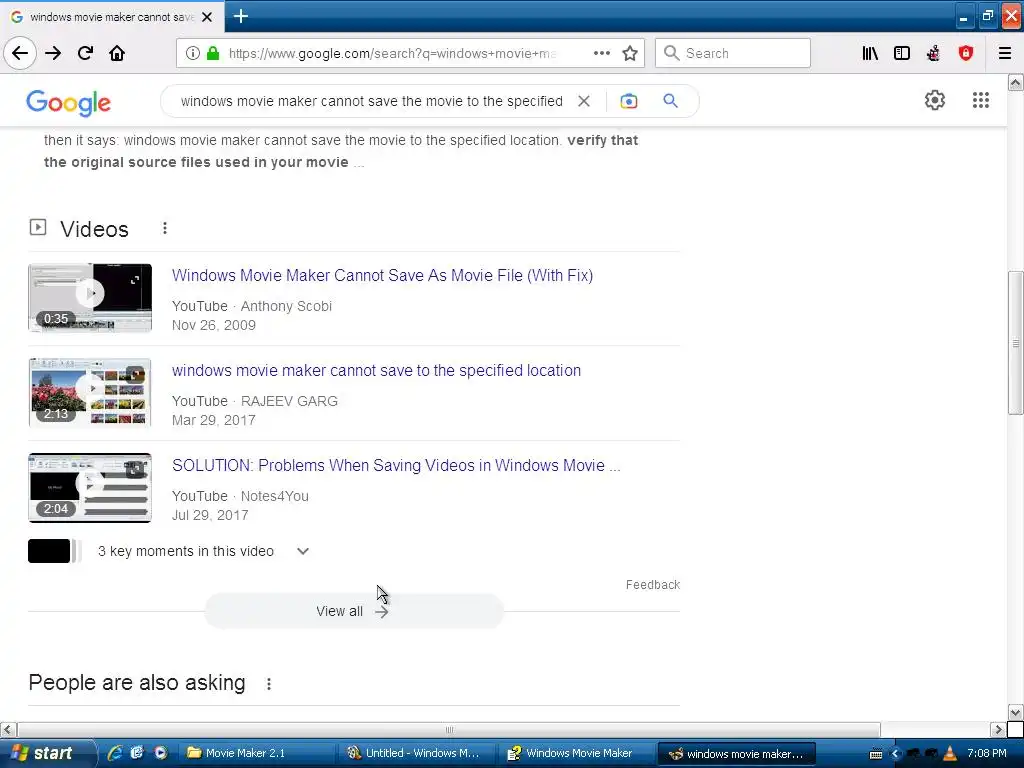
Task: Open People are also asking options menu
Action: pyautogui.click(x=268, y=684)
